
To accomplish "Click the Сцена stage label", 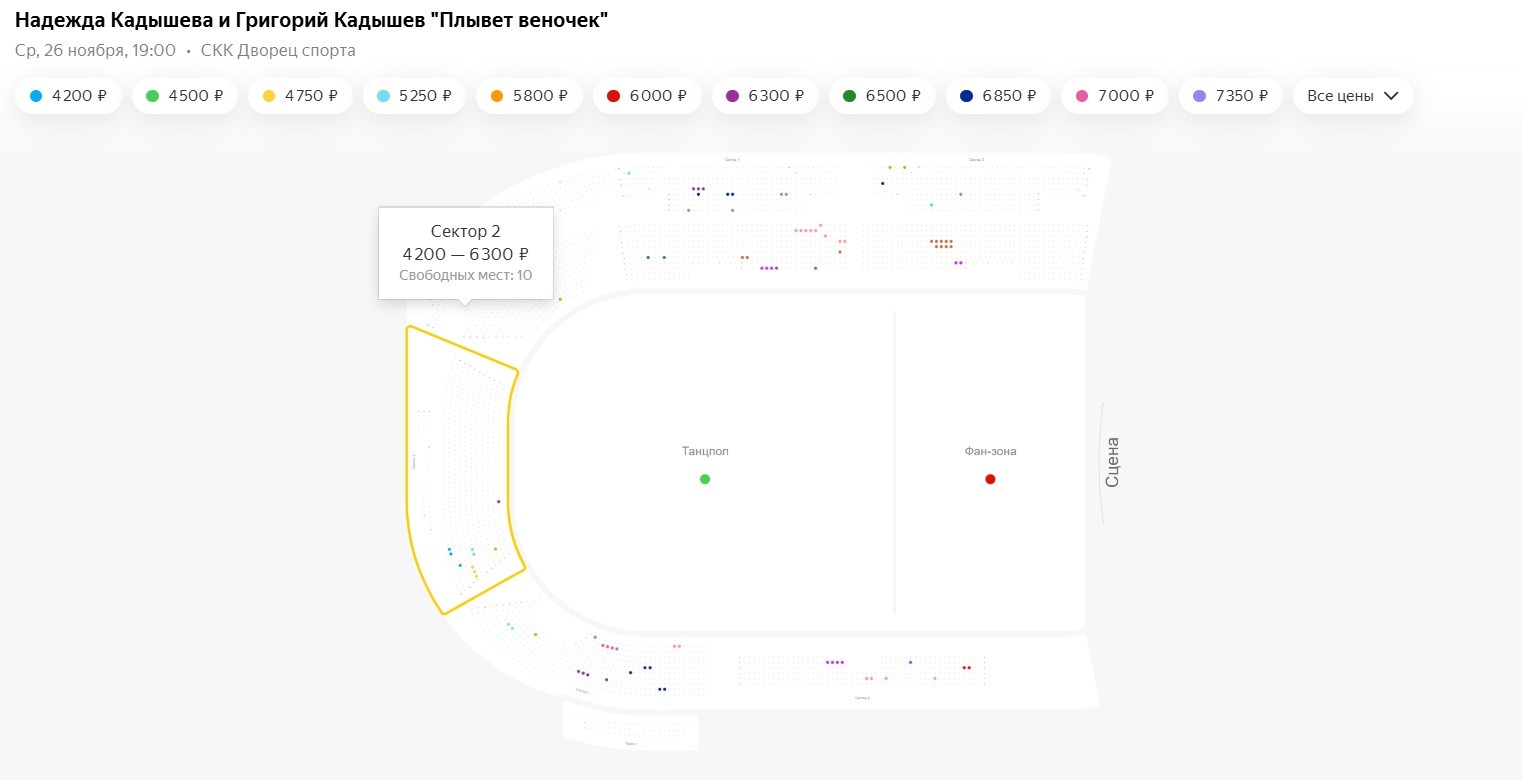I will tap(1112, 462).
